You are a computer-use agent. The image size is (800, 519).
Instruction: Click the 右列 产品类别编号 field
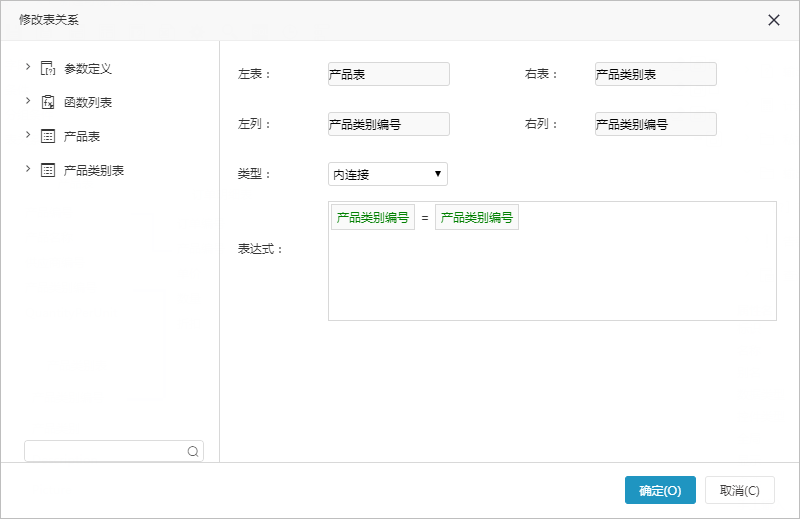pos(656,124)
